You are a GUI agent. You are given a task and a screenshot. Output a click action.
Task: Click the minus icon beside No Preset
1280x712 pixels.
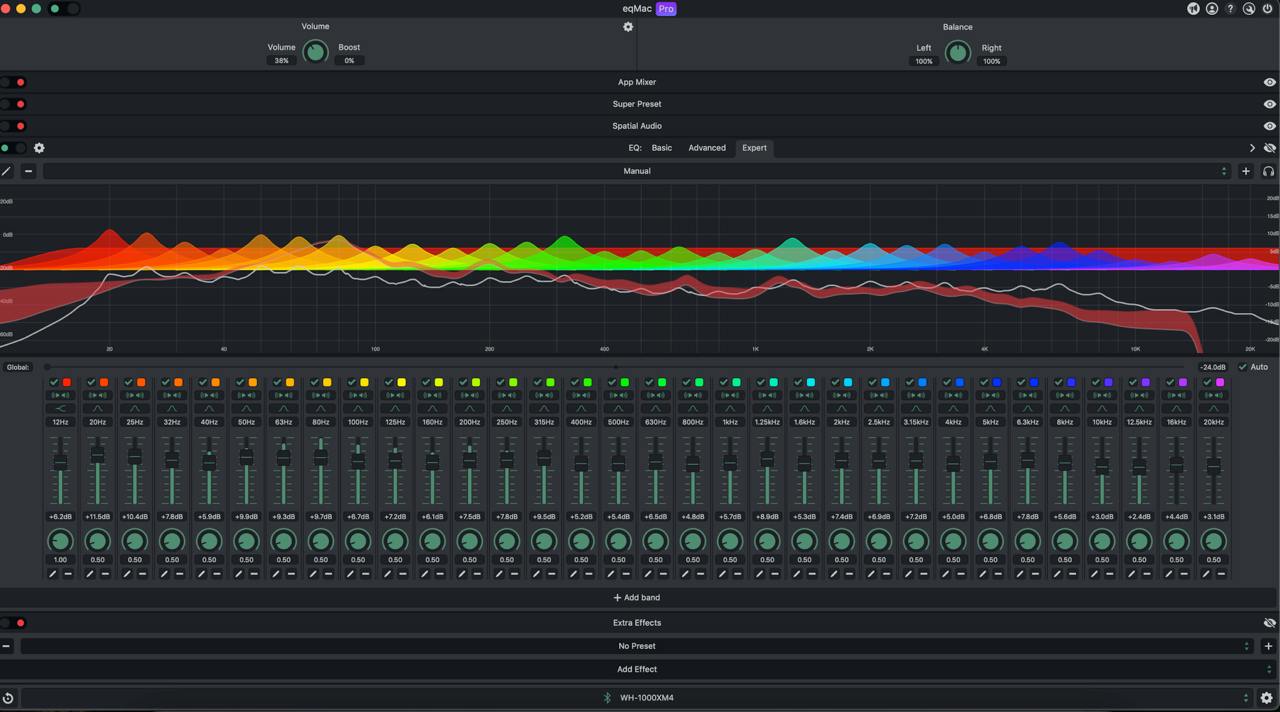pos(7,646)
